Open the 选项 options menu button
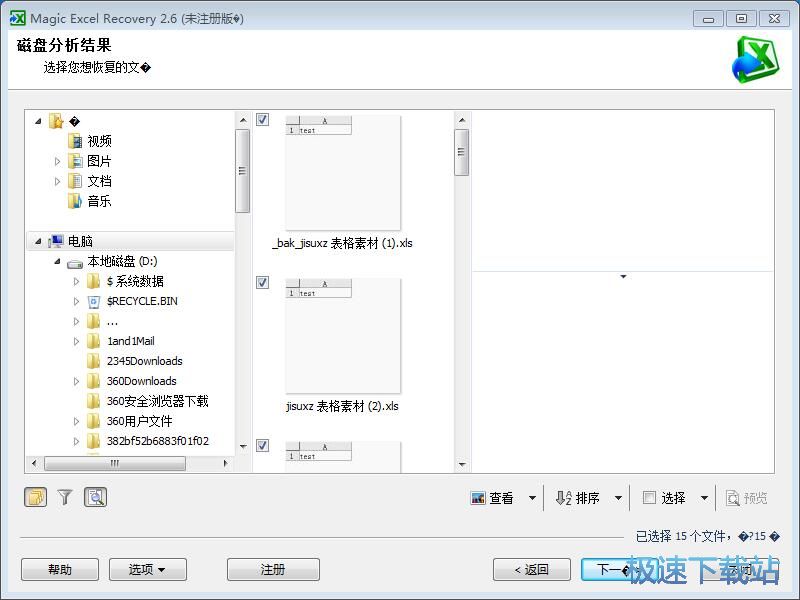Viewport: 800px width, 600px height. (x=146, y=569)
